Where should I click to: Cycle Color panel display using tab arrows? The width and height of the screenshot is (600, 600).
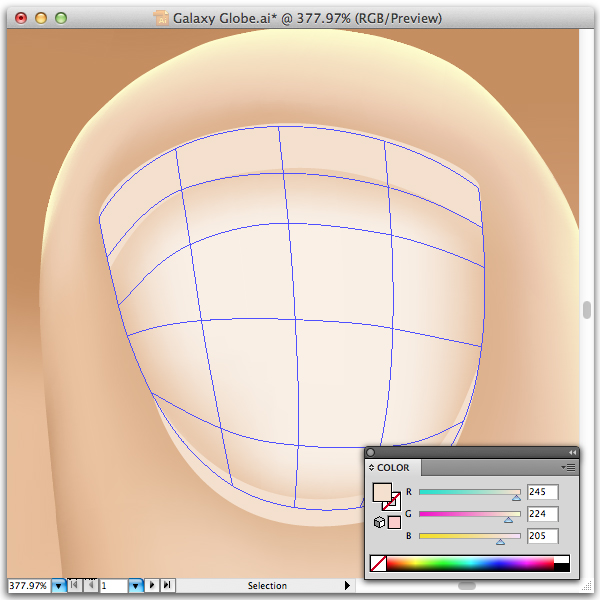[x=371, y=468]
